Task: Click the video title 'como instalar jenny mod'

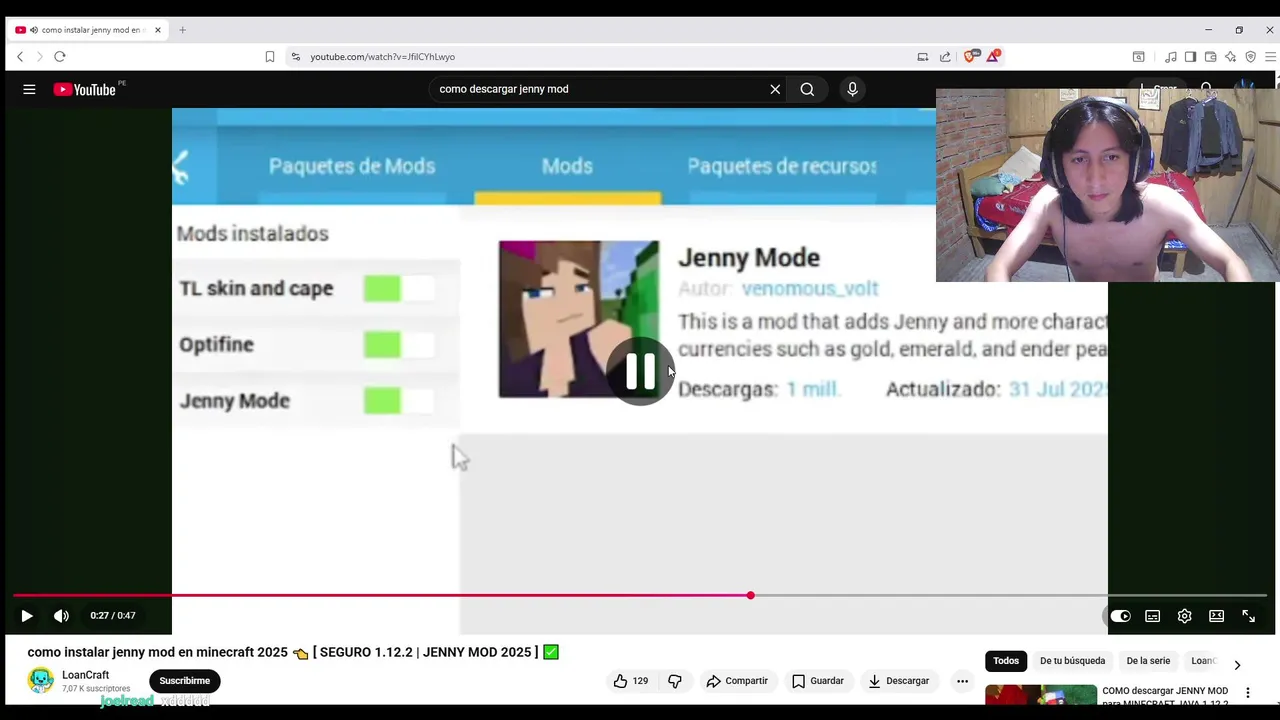Action: pos(293,652)
